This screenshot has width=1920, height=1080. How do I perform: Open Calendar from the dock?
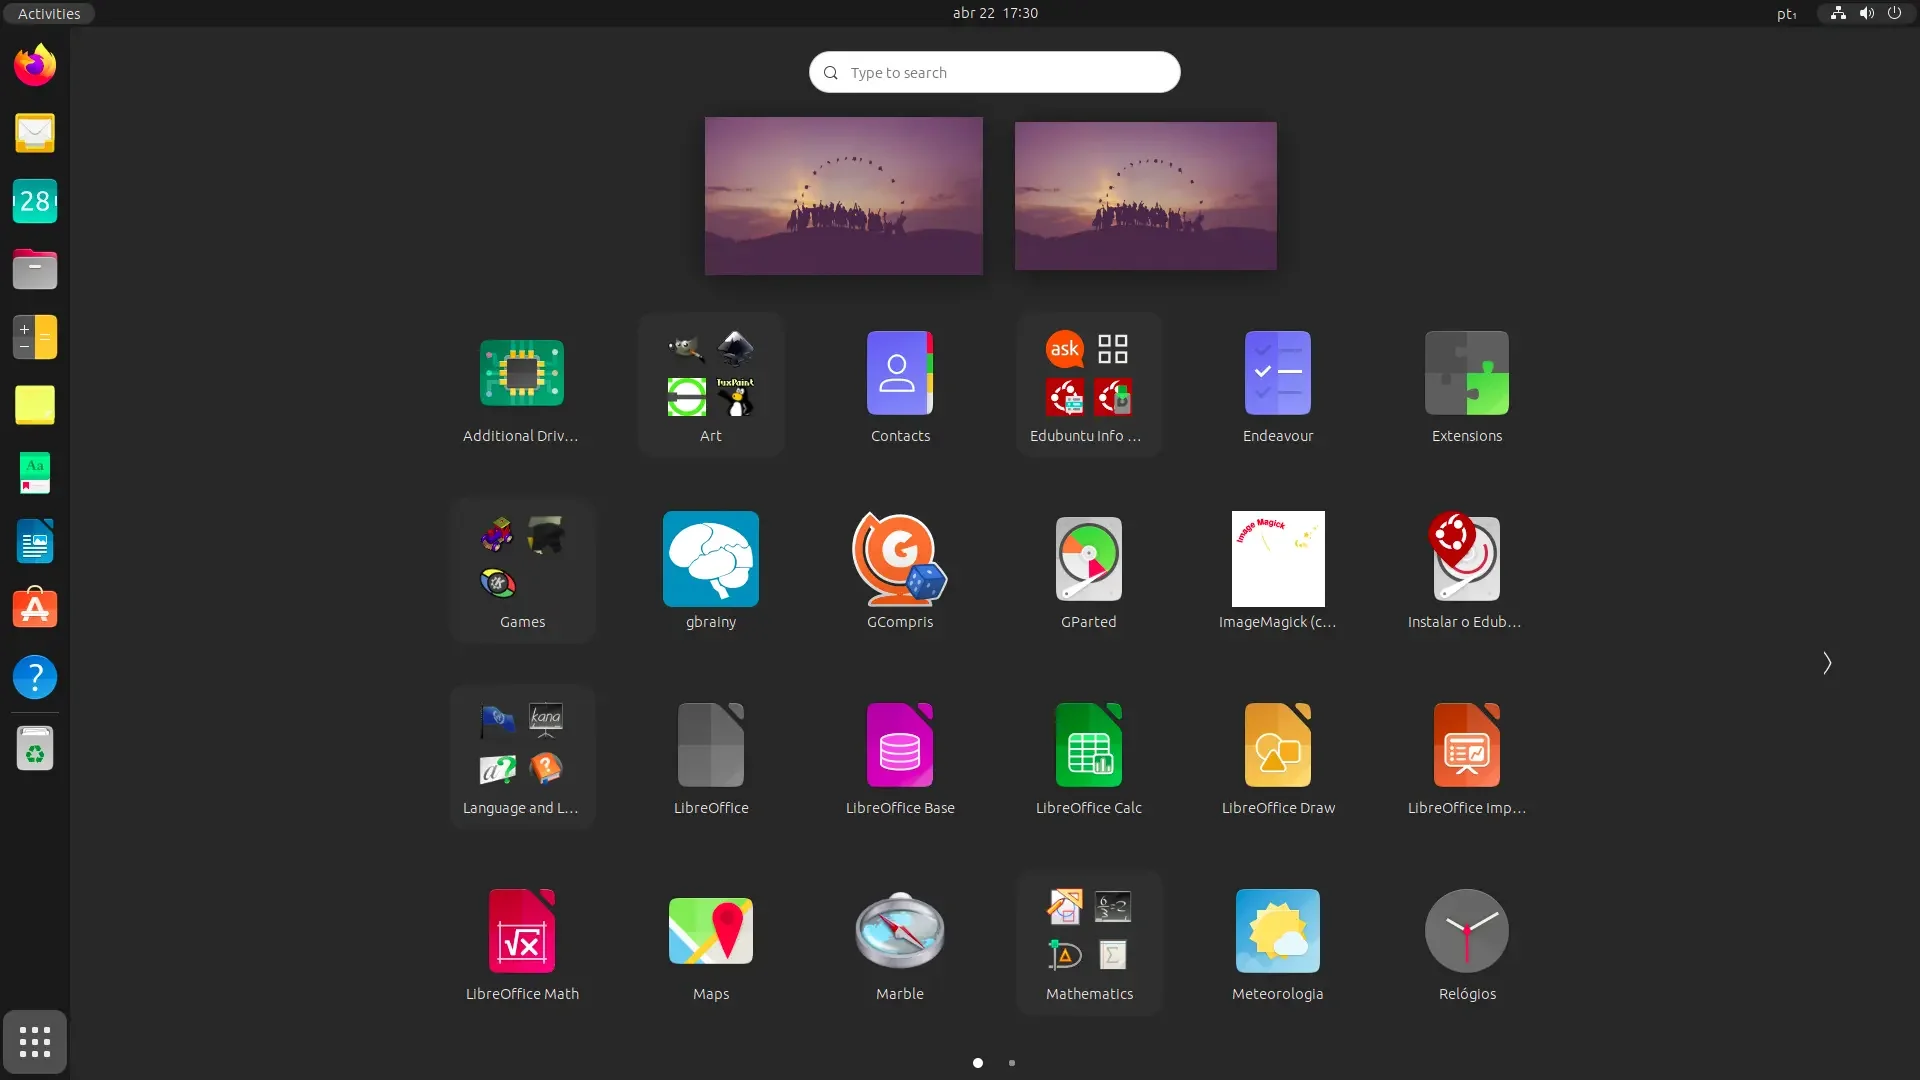tap(35, 201)
